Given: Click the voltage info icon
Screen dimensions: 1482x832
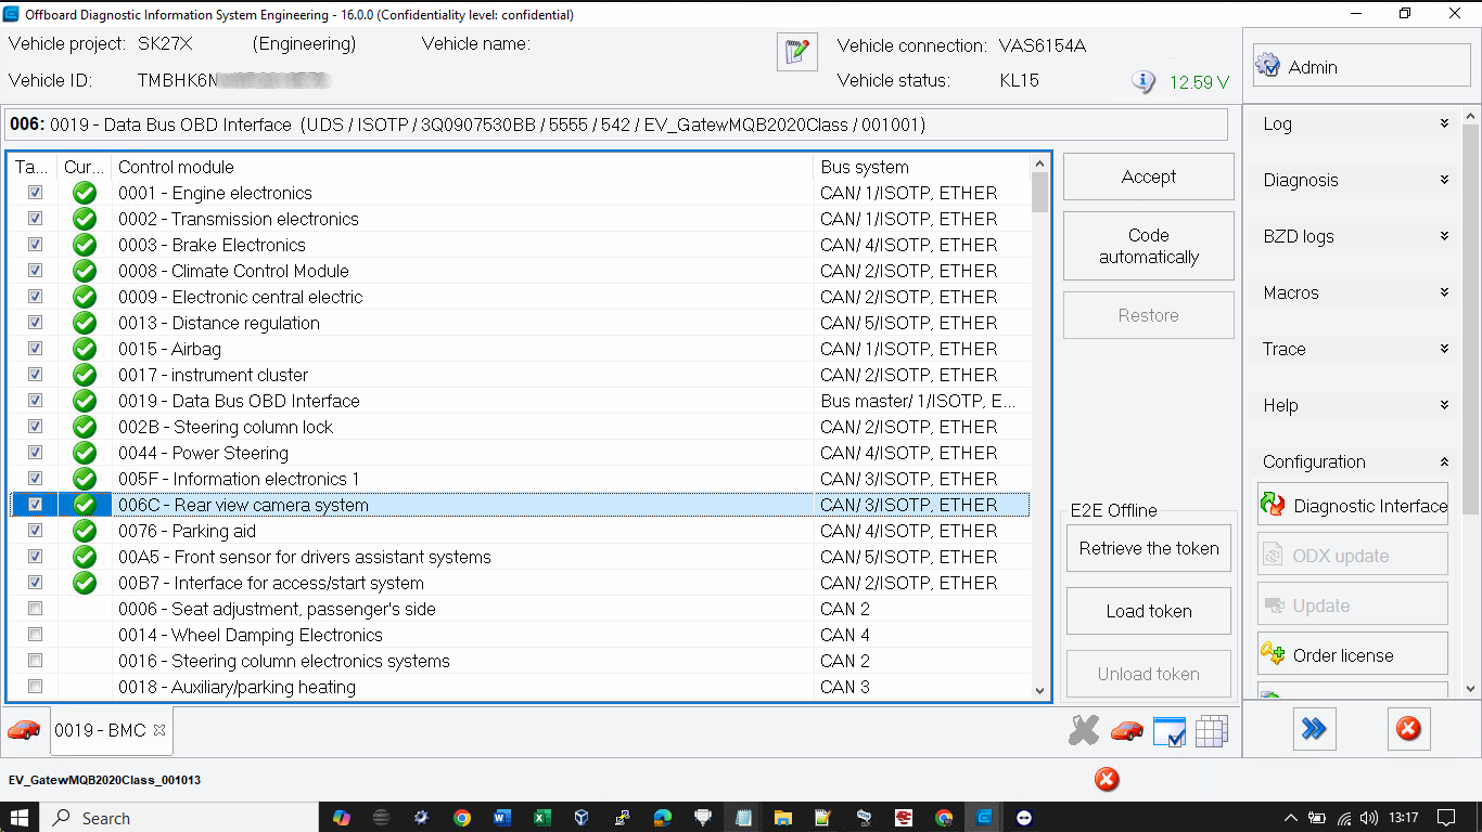Looking at the screenshot, I should [x=1143, y=82].
